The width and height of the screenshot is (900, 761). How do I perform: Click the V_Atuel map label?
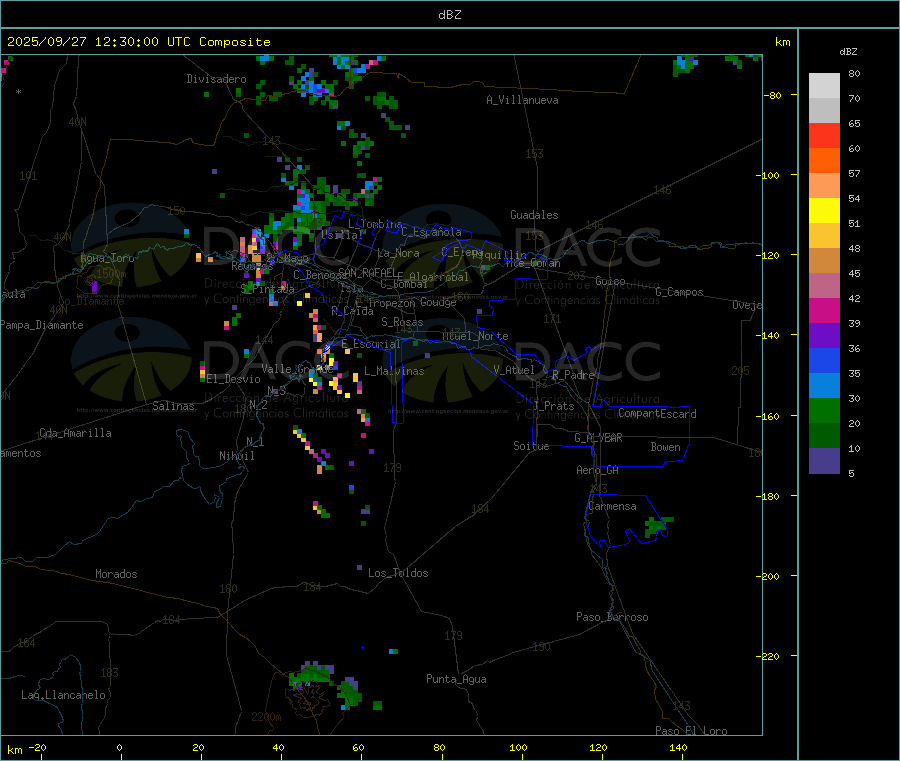514,370
